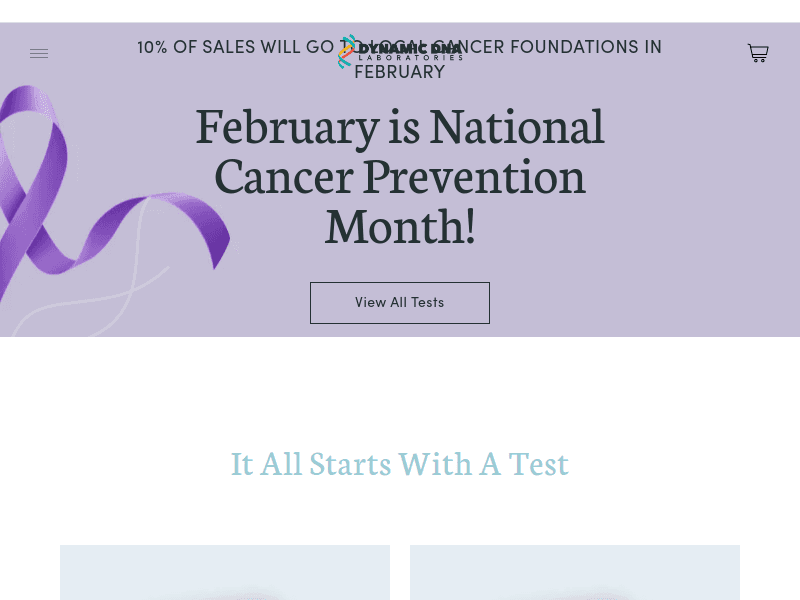Click the word "Test" in section heading
This screenshot has width=800, height=600.
coord(538,464)
